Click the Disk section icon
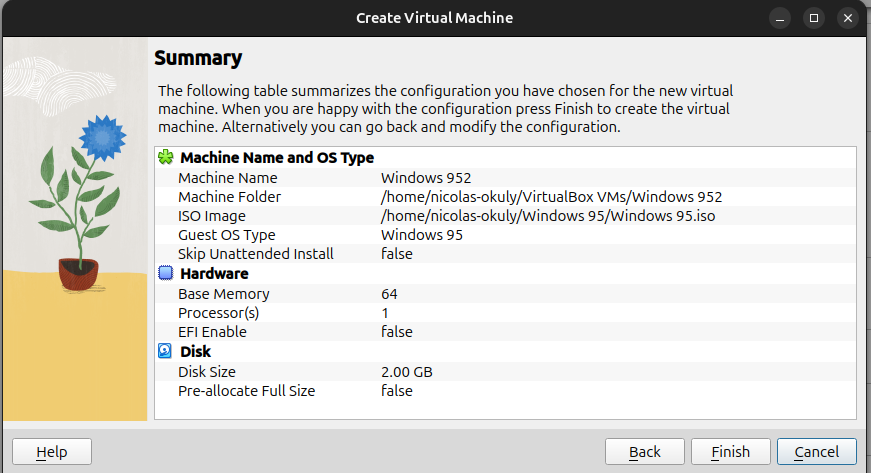The height and width of the screenshot is (473, 871). click(x=165, y=351)
